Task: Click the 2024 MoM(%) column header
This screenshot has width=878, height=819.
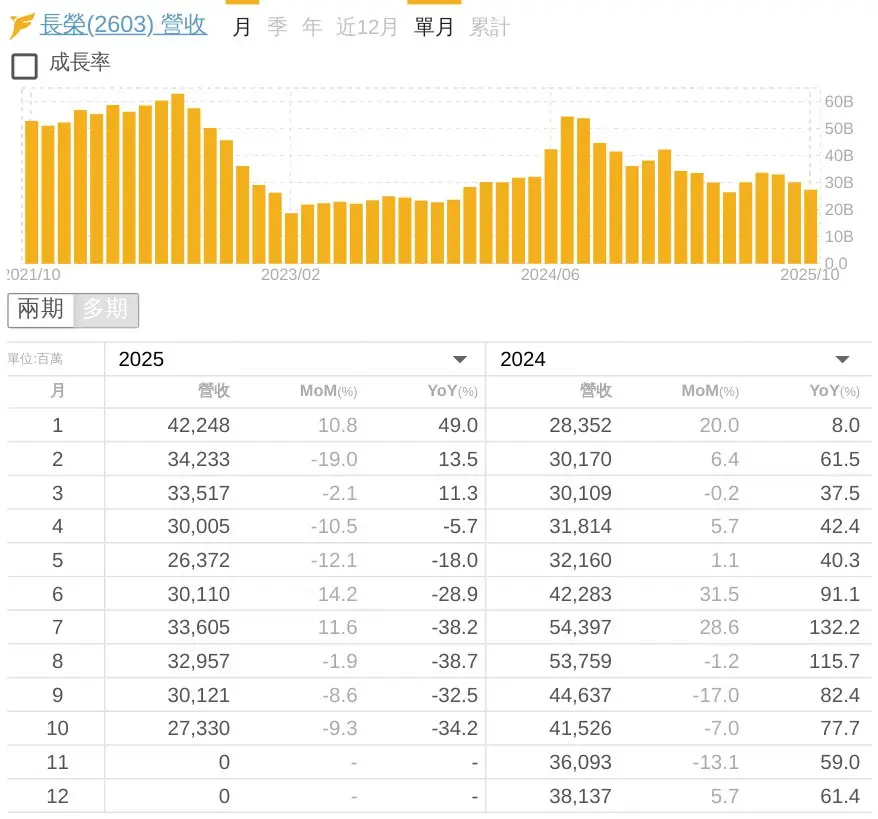Action: (709, 391)
